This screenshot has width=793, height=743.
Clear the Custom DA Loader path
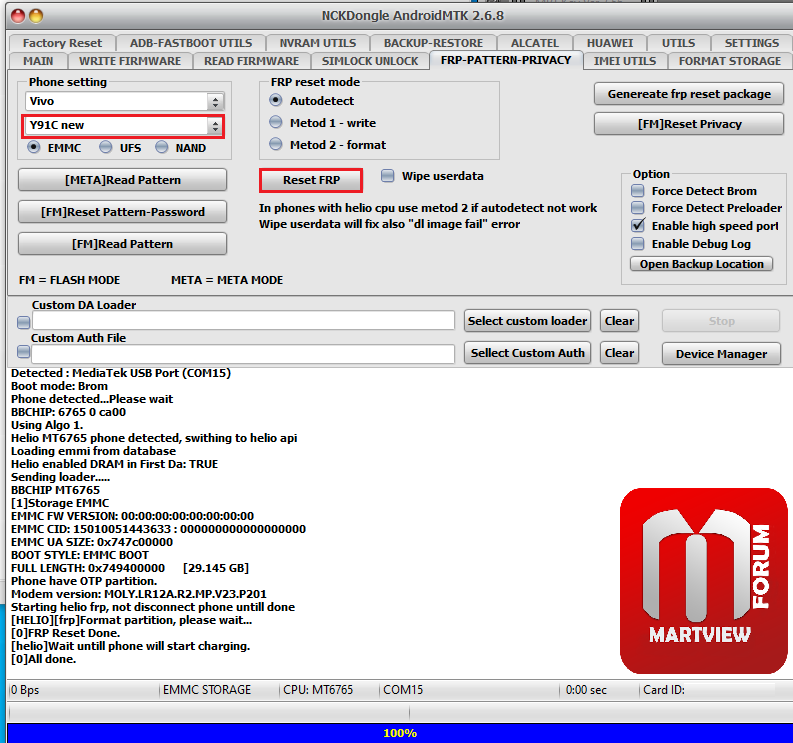click(x=619, y=321)
